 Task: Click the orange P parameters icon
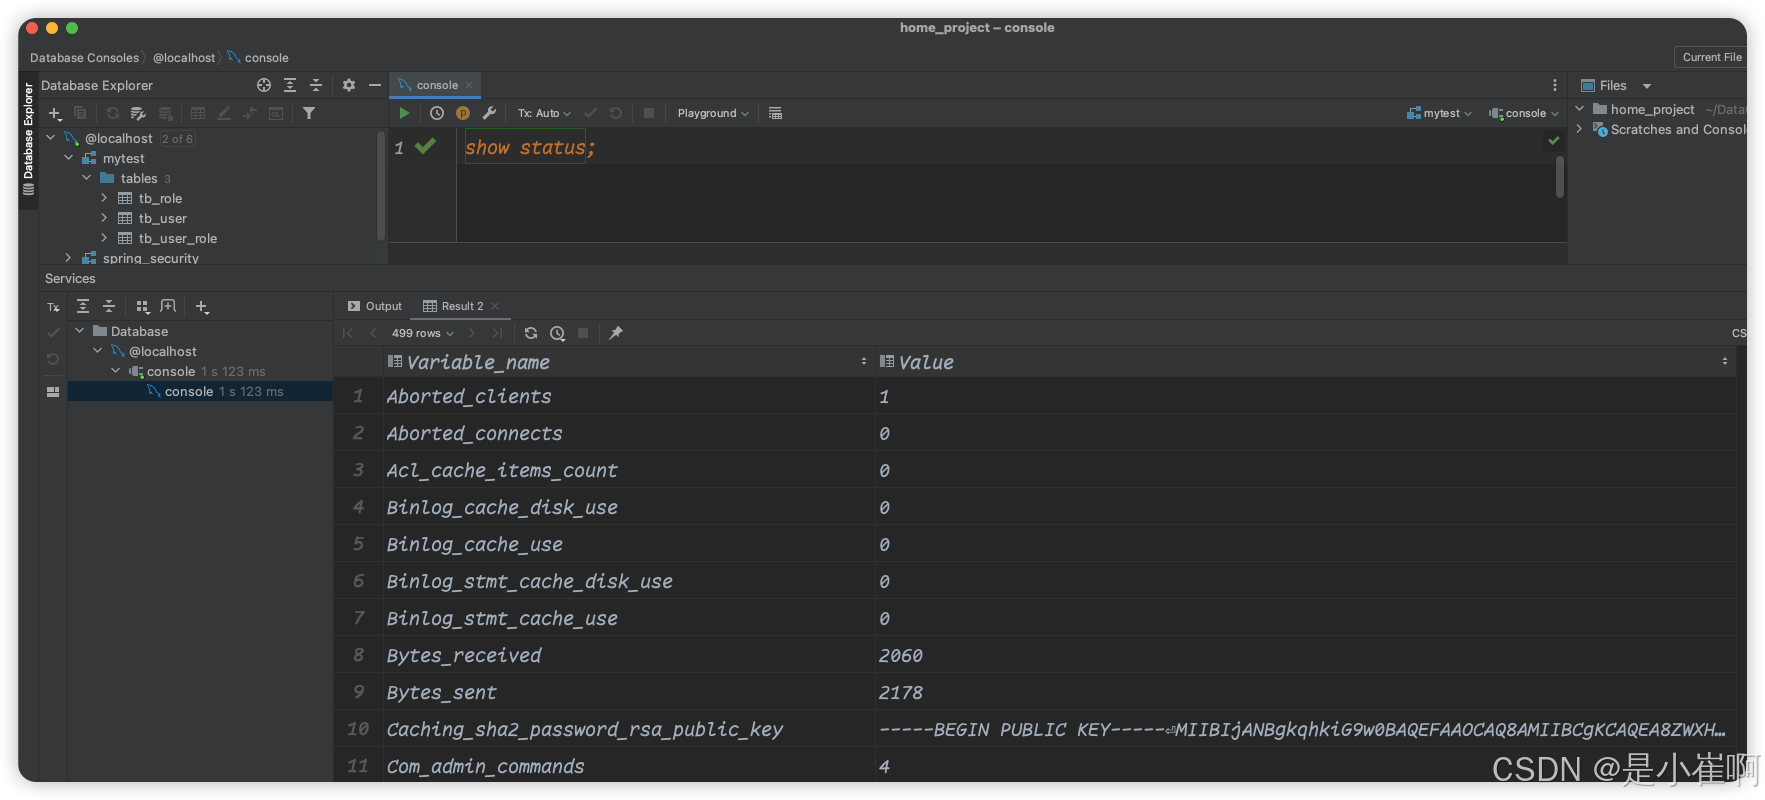(463, 113)
